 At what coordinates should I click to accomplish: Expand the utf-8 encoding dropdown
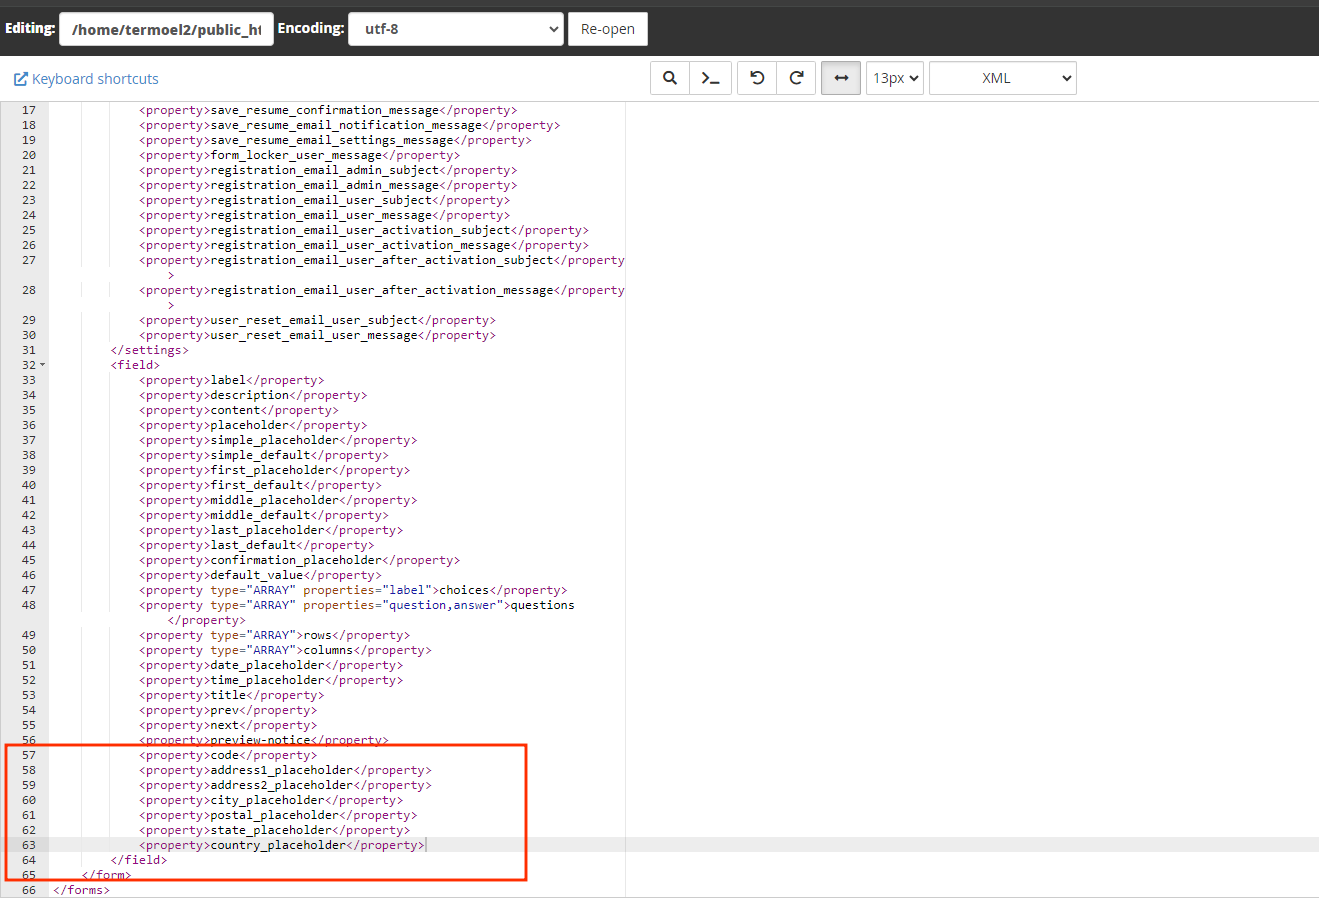[455, 29]
